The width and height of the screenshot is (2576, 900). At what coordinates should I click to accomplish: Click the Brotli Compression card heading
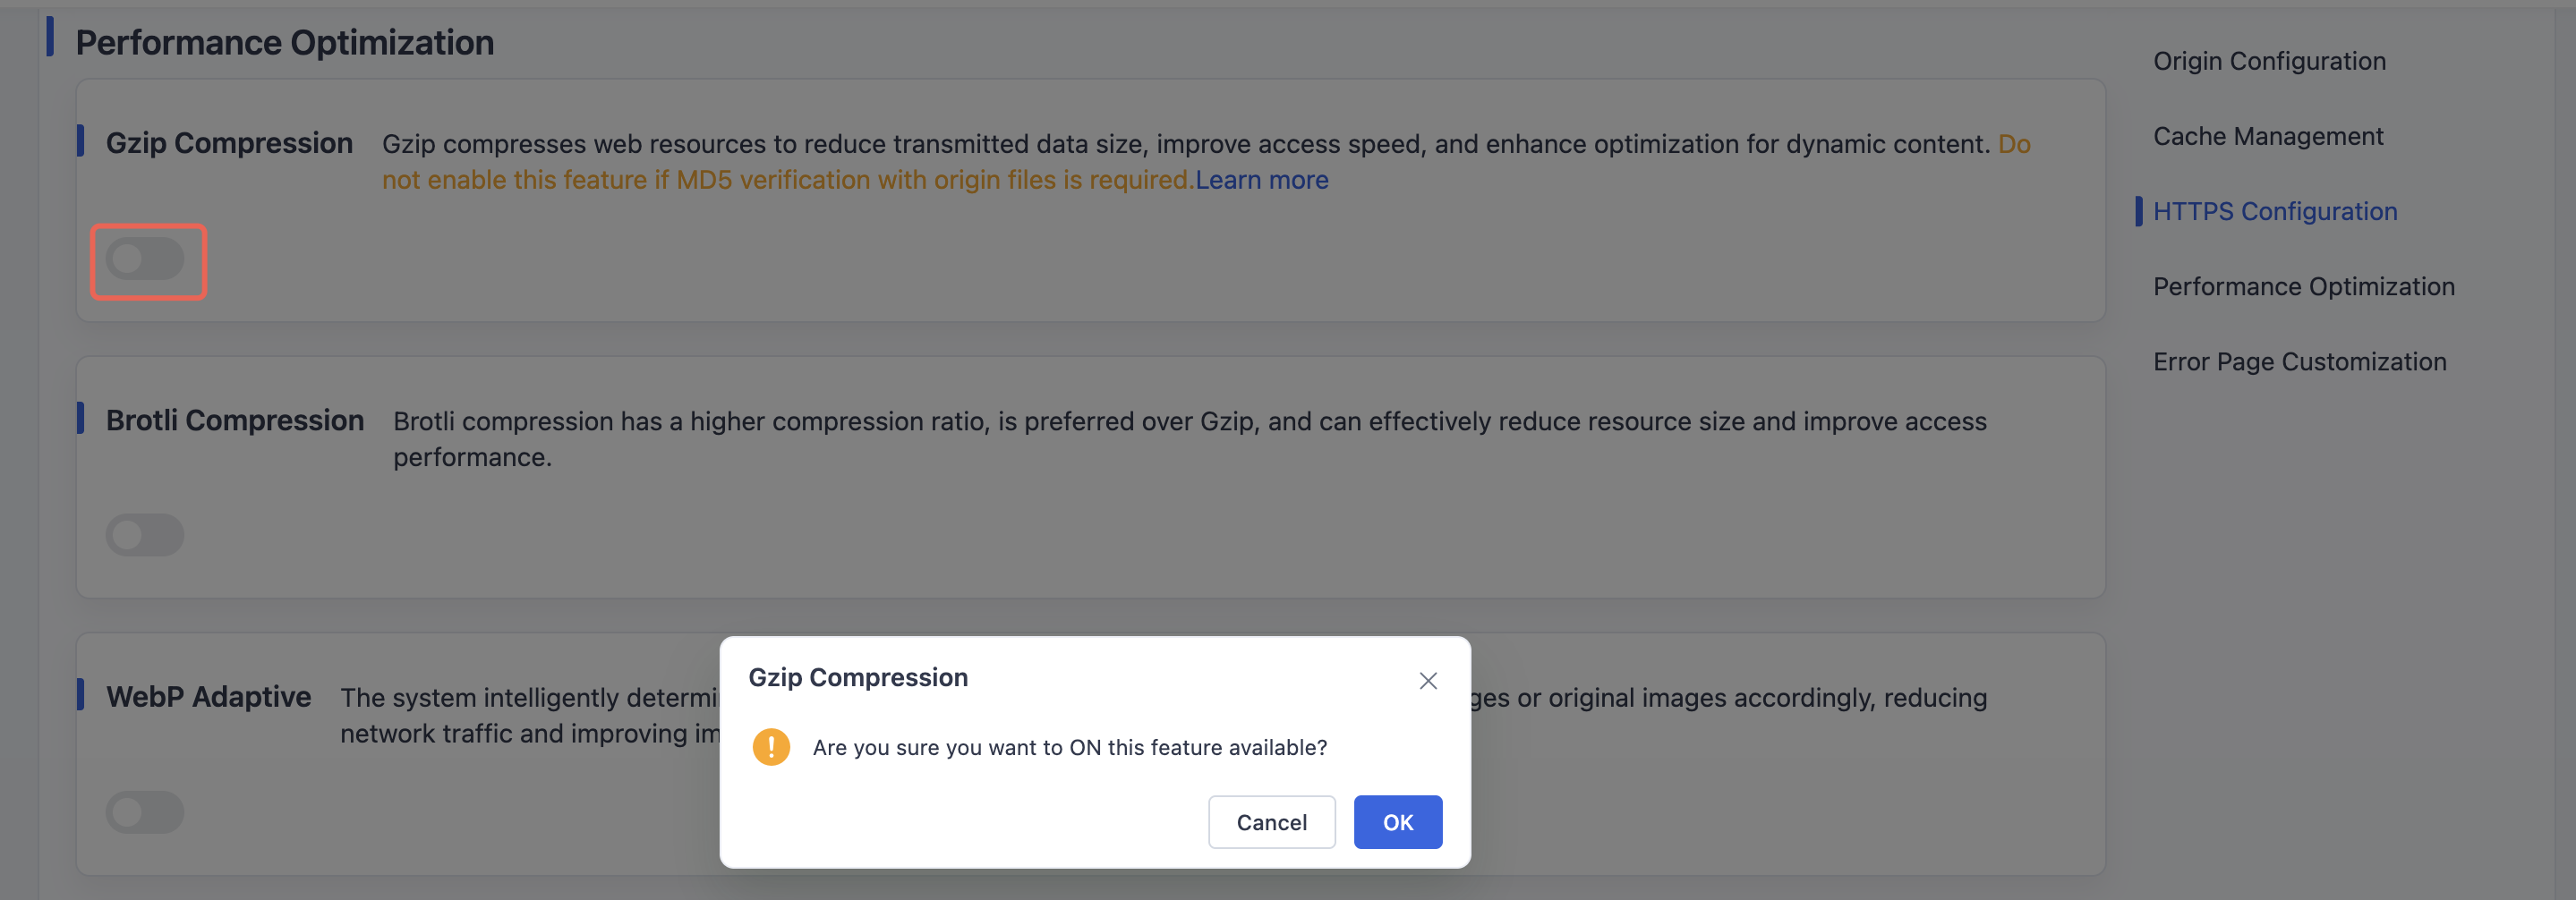(235, 420)
